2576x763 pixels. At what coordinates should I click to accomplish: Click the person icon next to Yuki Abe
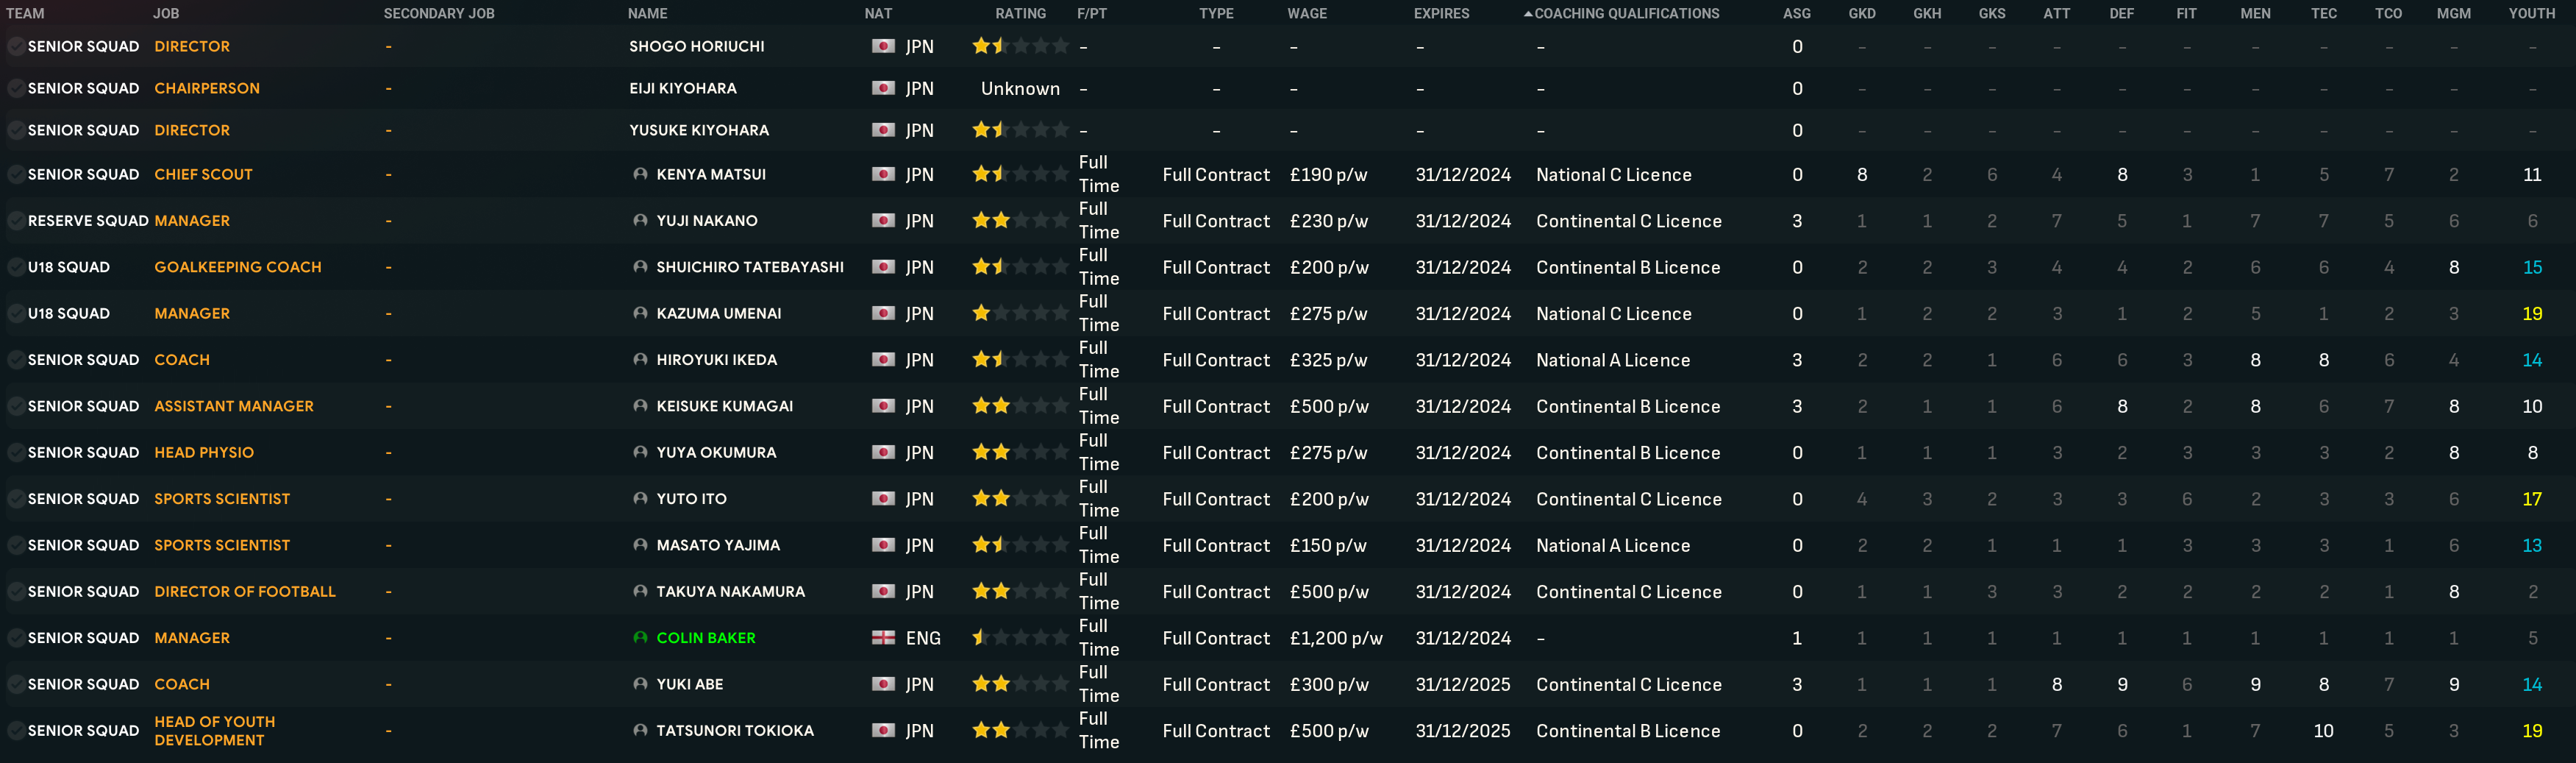640,685
